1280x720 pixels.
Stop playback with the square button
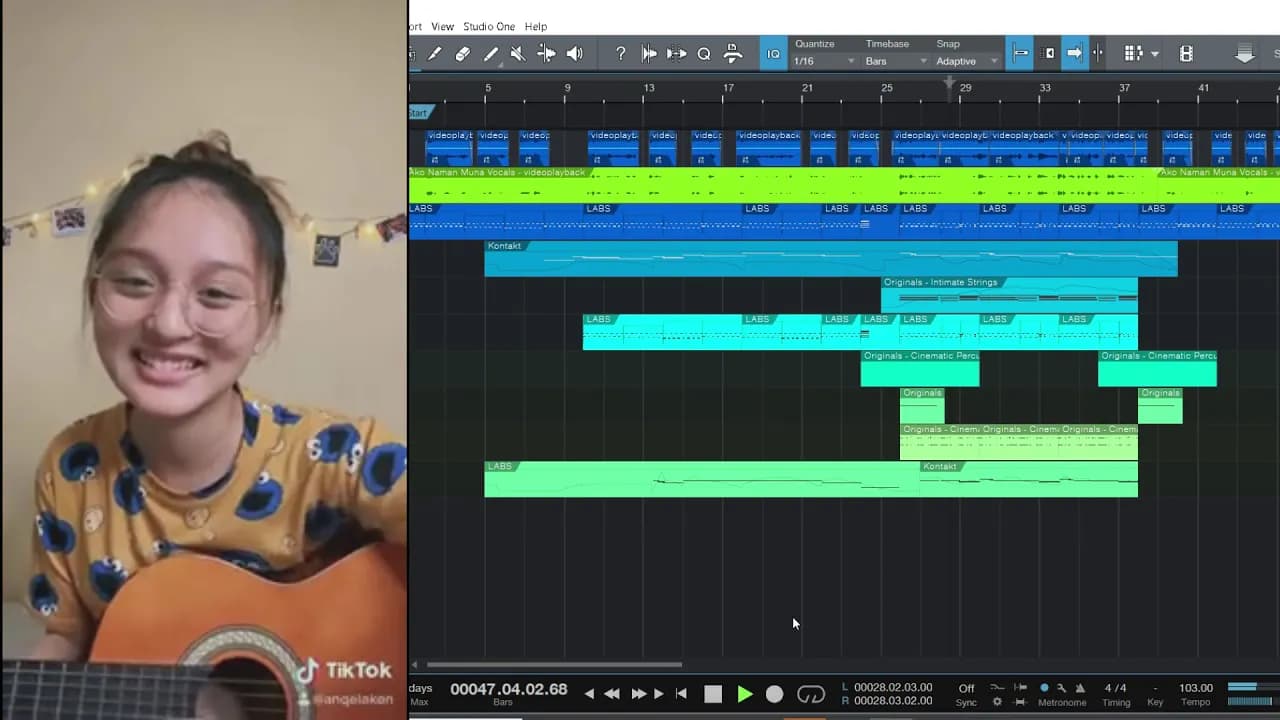(x=713, y=694)
